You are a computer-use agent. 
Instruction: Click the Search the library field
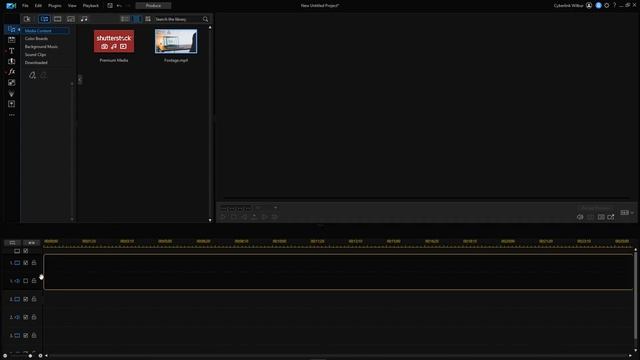pos(178,19)
